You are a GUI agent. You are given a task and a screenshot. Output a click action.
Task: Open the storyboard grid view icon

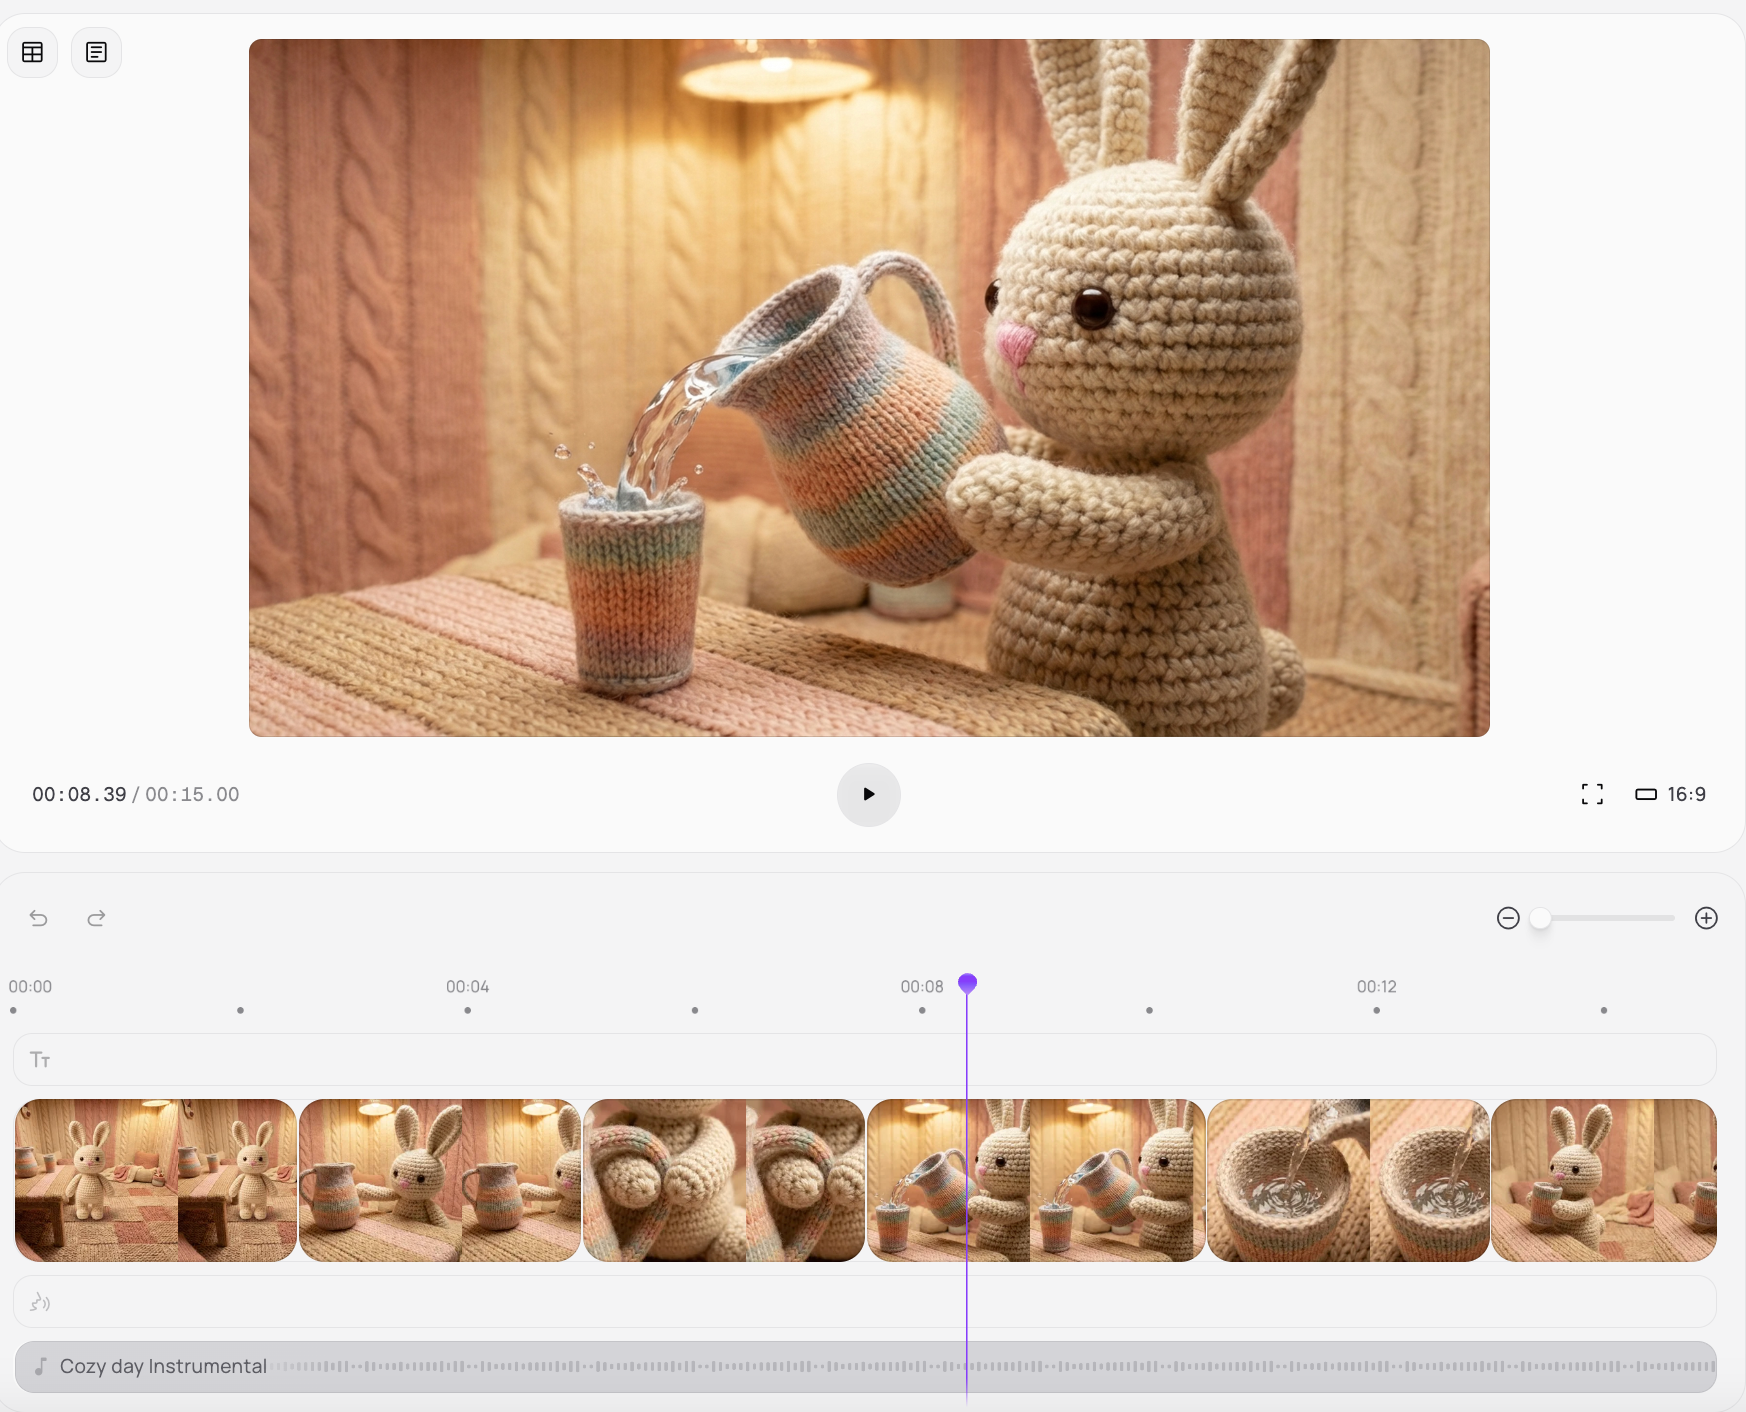pyautogui.click(x=33, y=52)
